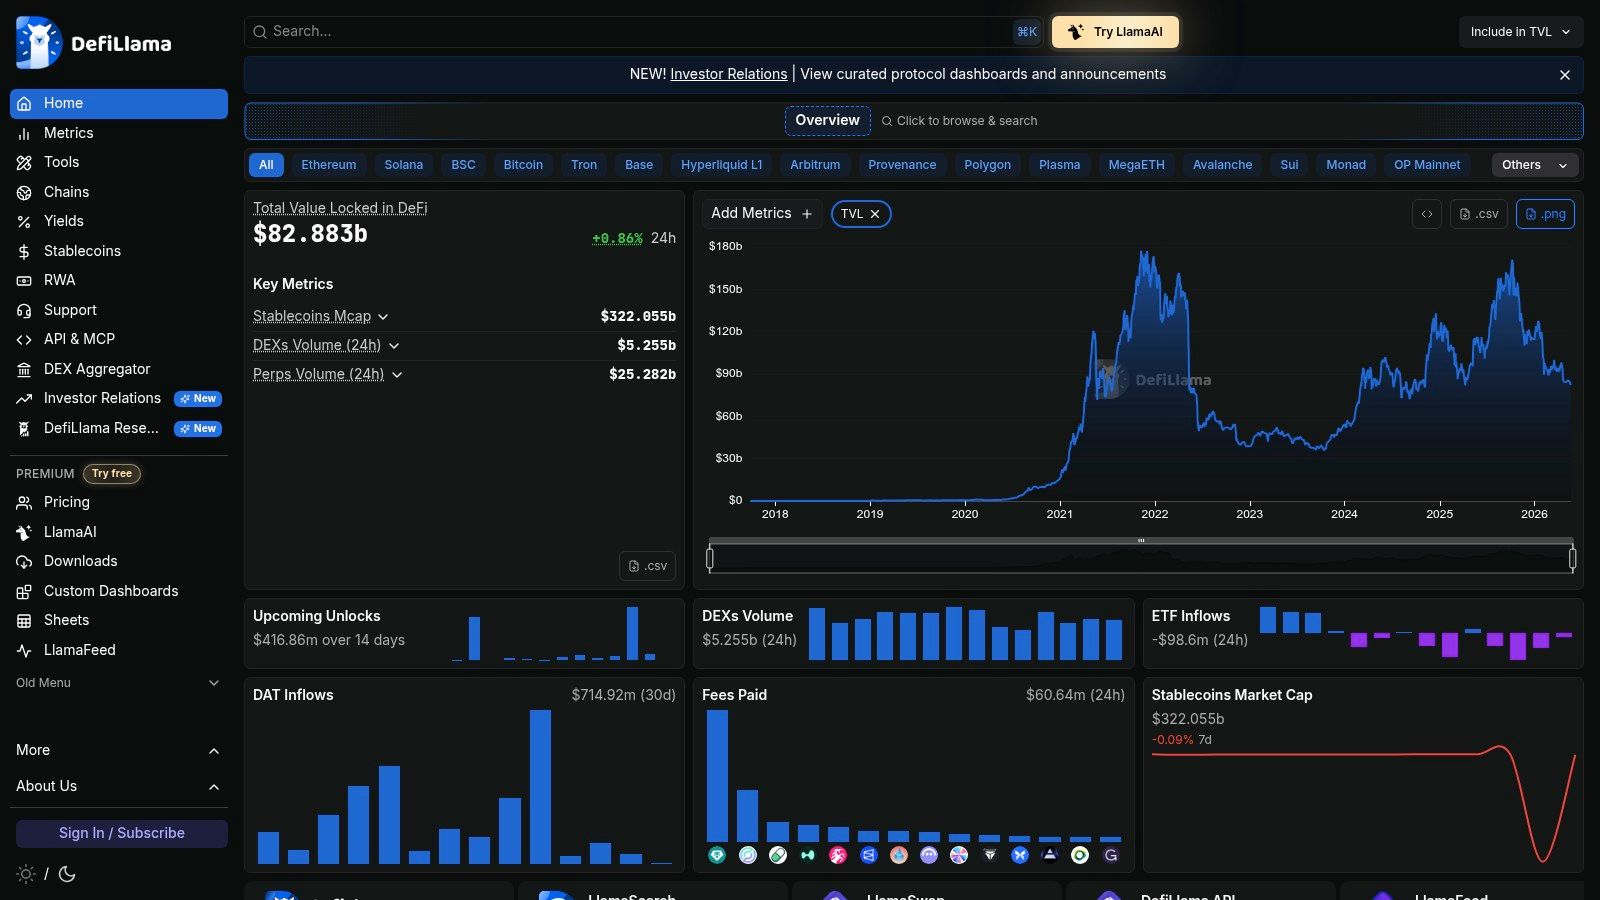Collapse the About Us section in the sidebar
This screenshot has width=1600, height=900.
[118, 786]
